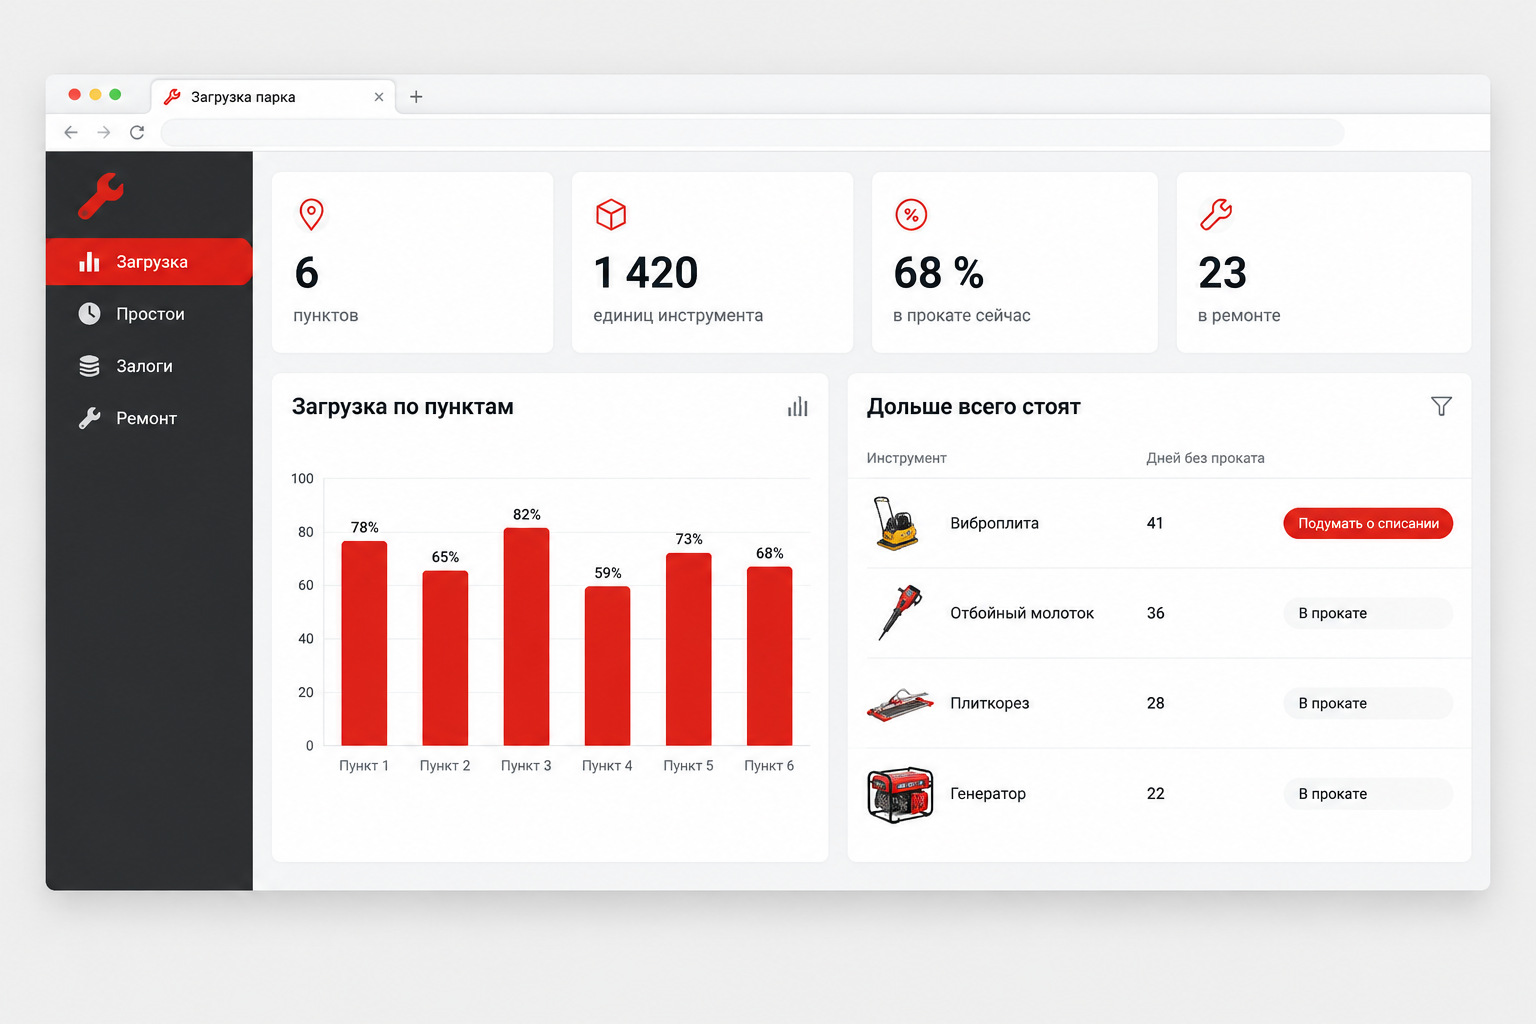Click the Генератор thumbnail image

[x=900, y=795]
